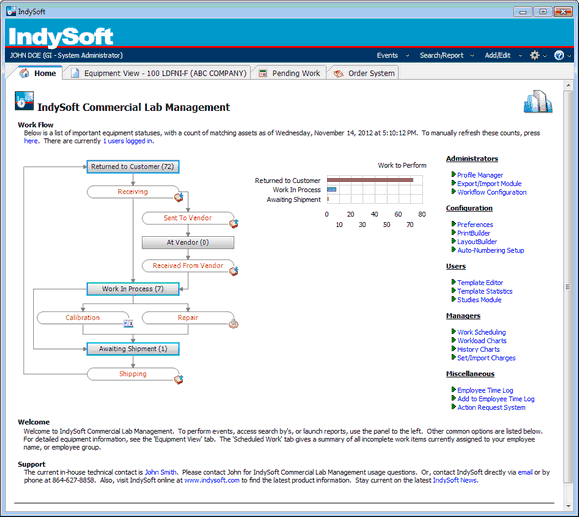Open the Action Request System link
This screenshot has height=517, width=579.
[491, 408]
